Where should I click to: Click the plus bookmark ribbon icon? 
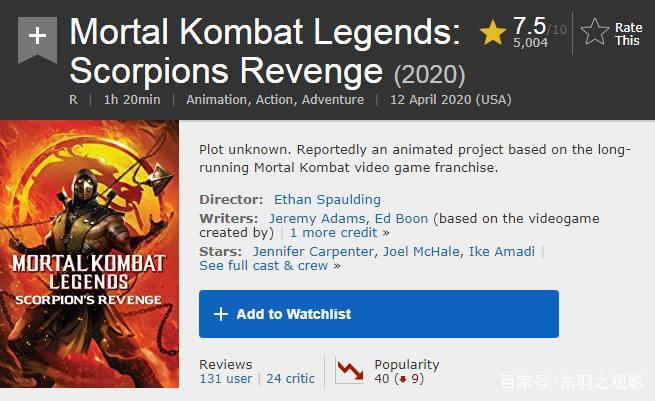click(x=37, y=37)
